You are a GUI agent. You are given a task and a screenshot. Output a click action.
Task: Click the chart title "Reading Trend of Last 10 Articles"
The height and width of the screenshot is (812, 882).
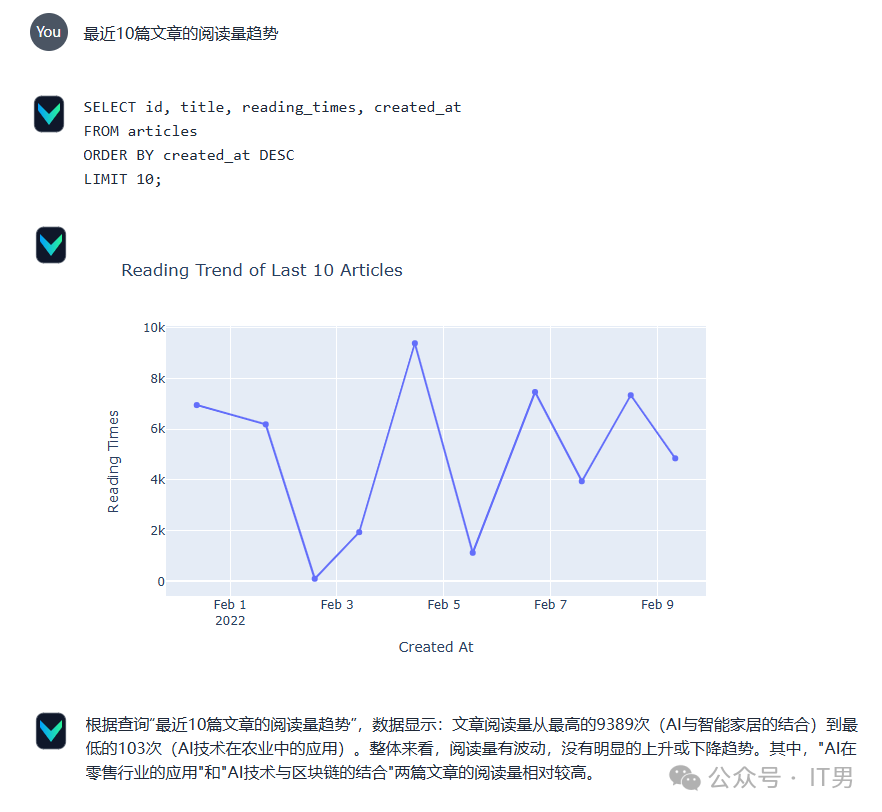coord(262,270)
